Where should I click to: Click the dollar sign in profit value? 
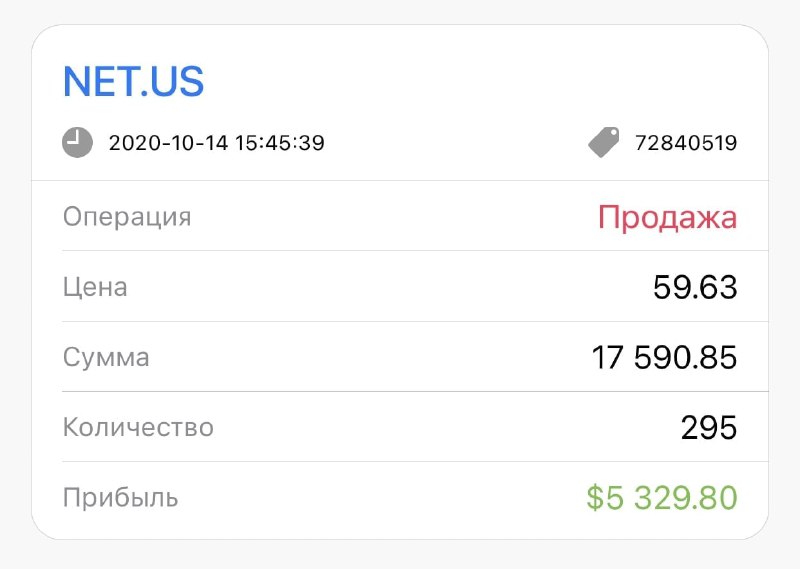[595, 498]
